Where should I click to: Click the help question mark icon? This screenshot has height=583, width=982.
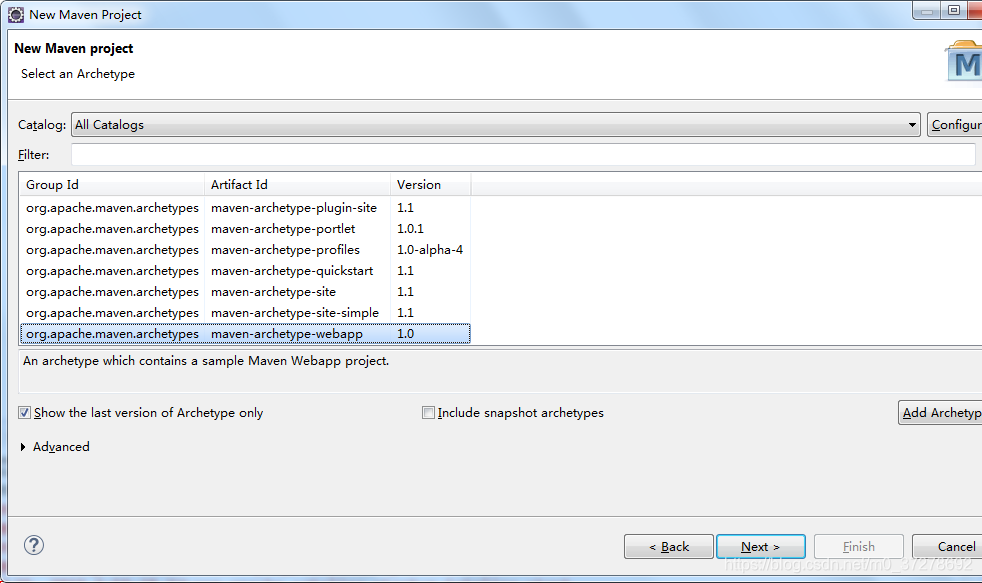click(34, 545)
